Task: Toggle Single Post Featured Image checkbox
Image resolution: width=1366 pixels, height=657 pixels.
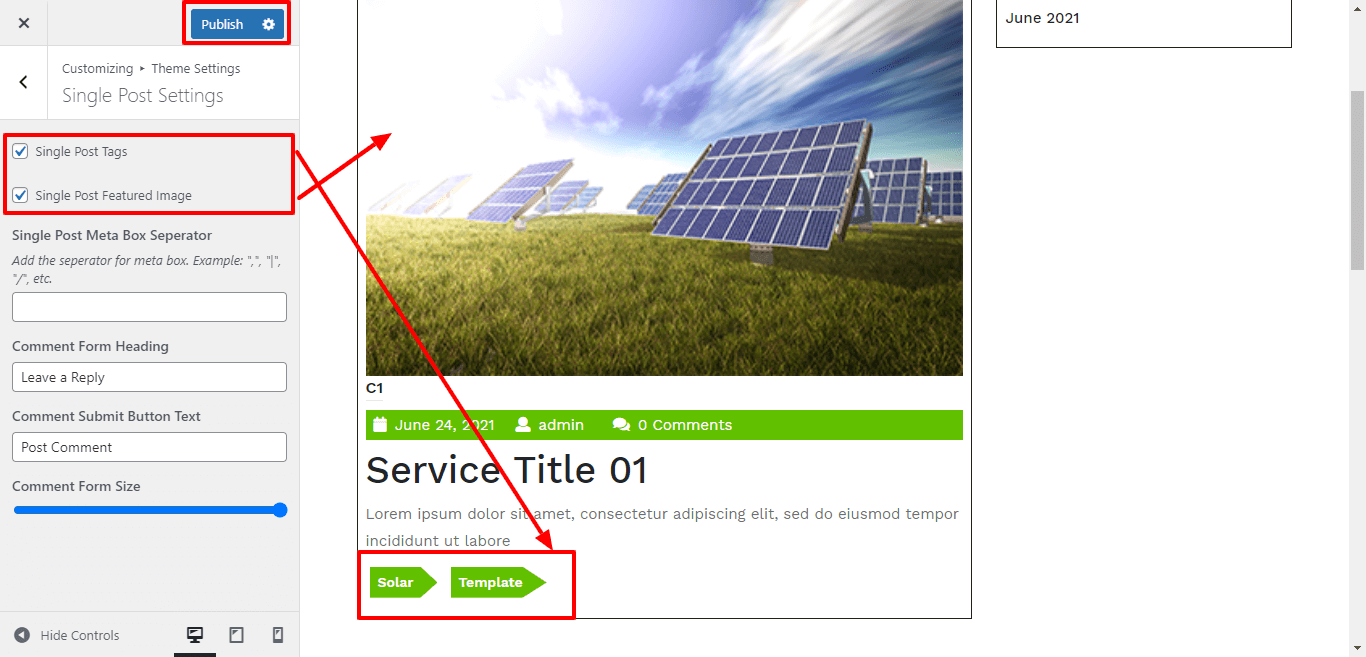Action: point(20,195)
